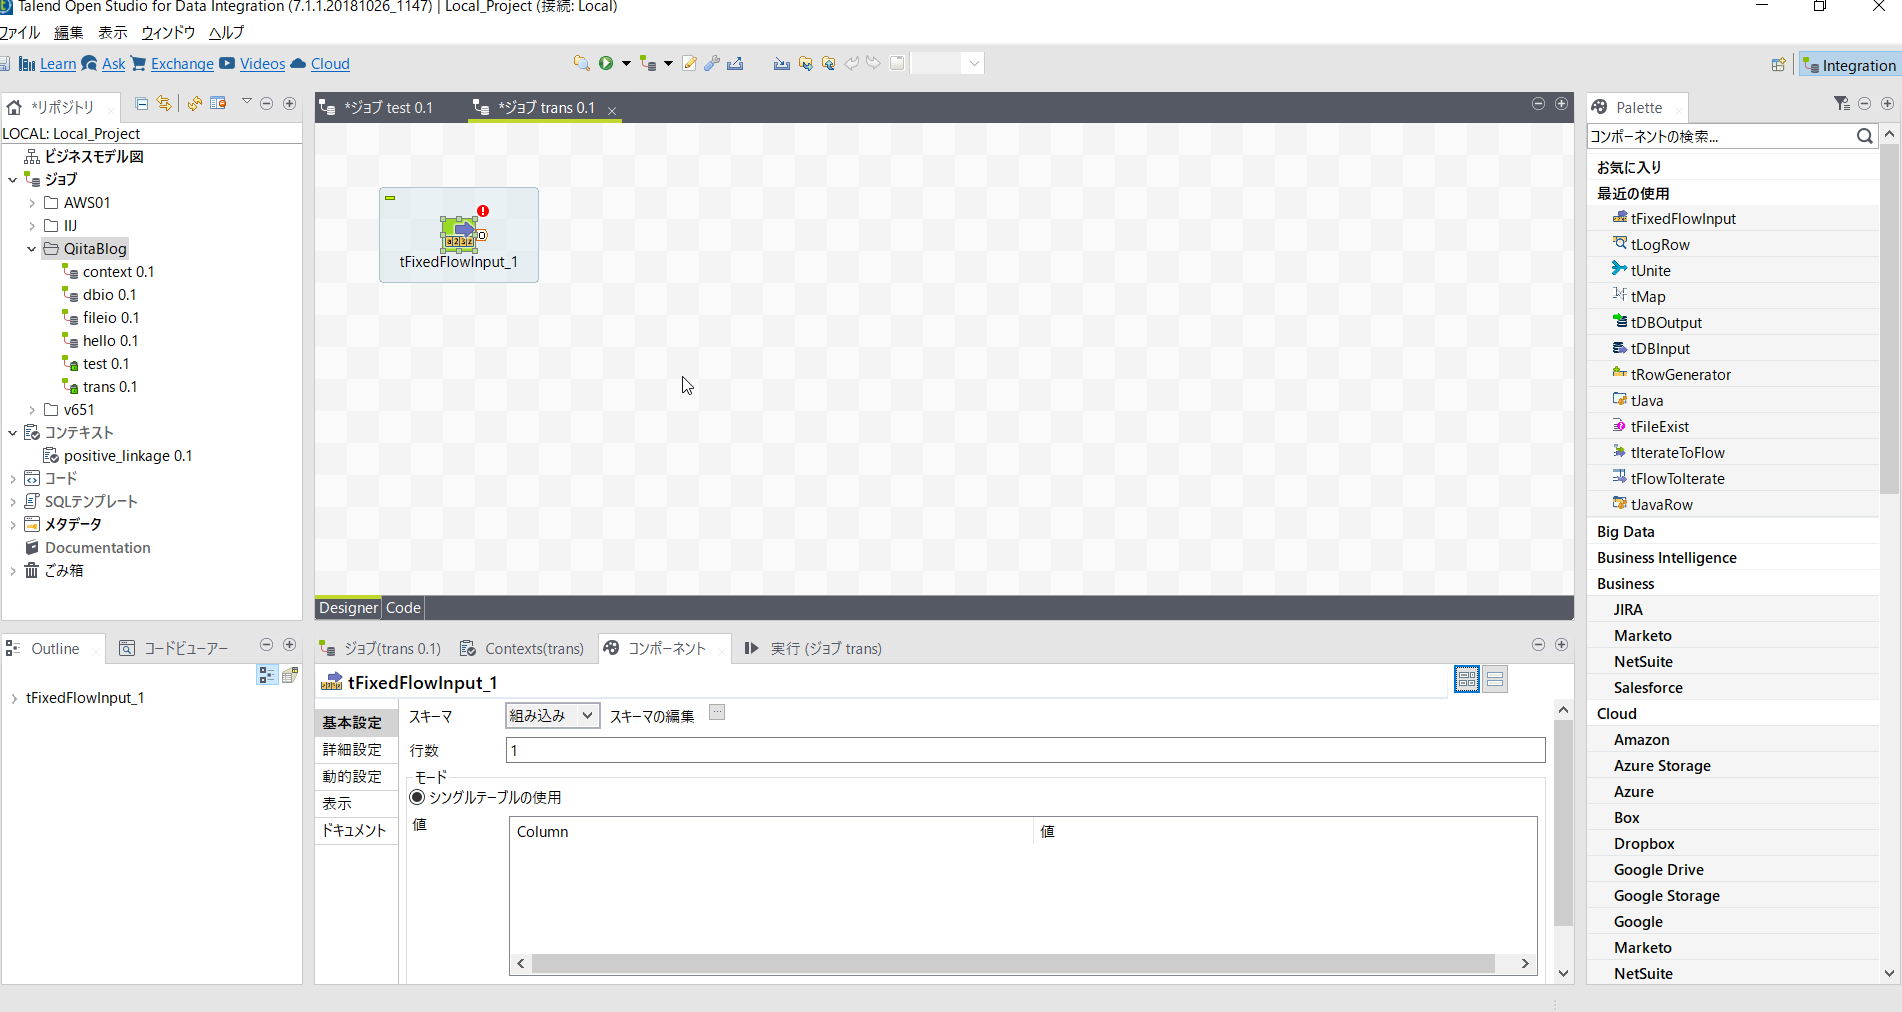Switch to the Code view of the job
This screenshot has width=1902, height=1012.
coord(403,607)
